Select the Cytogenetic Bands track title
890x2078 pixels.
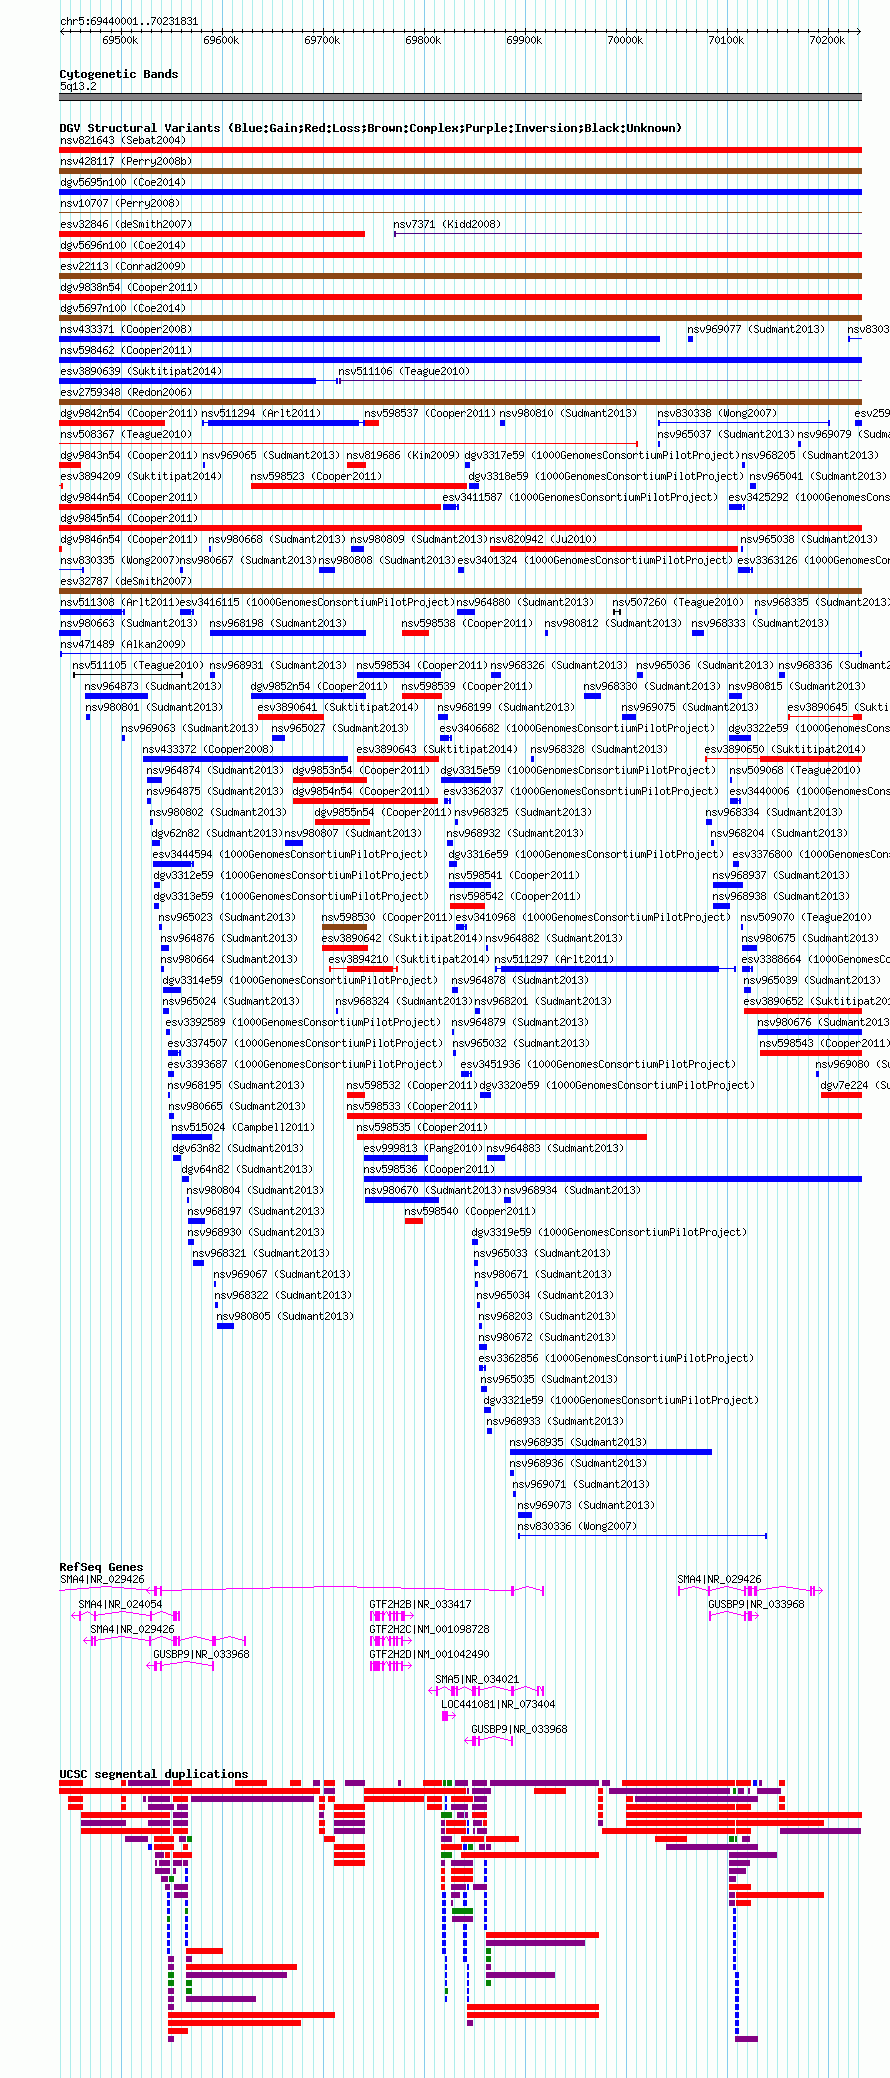[x=119, y=74]
